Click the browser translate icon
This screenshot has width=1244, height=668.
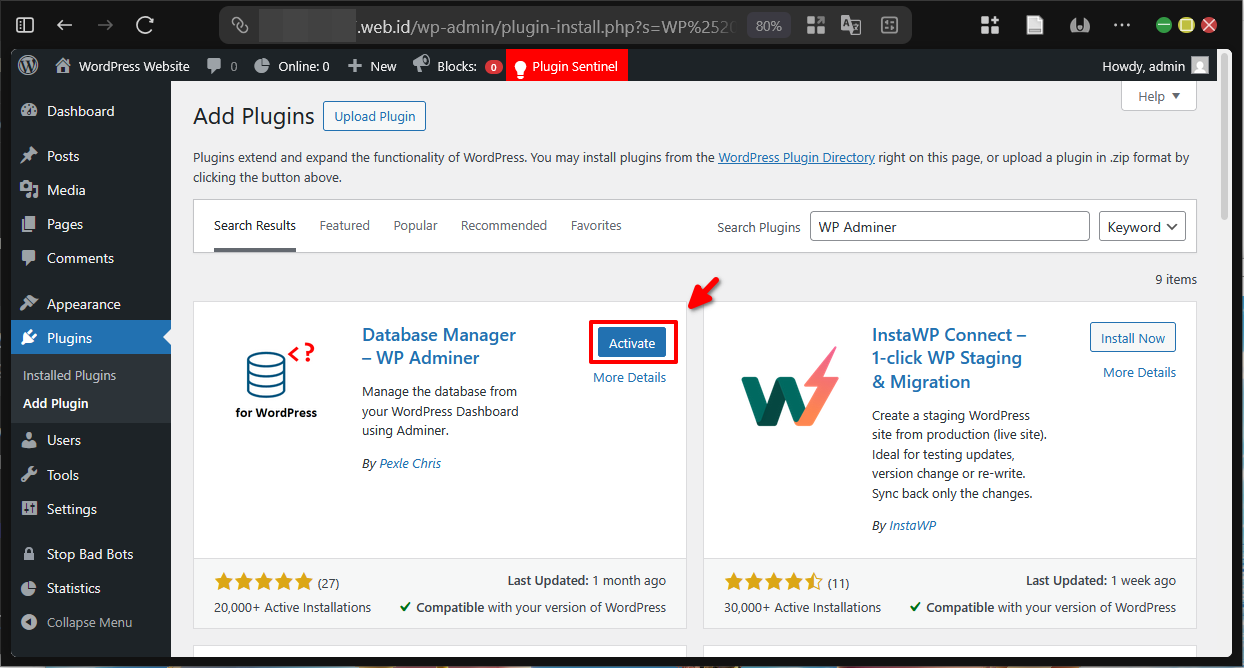click(851, 24)
